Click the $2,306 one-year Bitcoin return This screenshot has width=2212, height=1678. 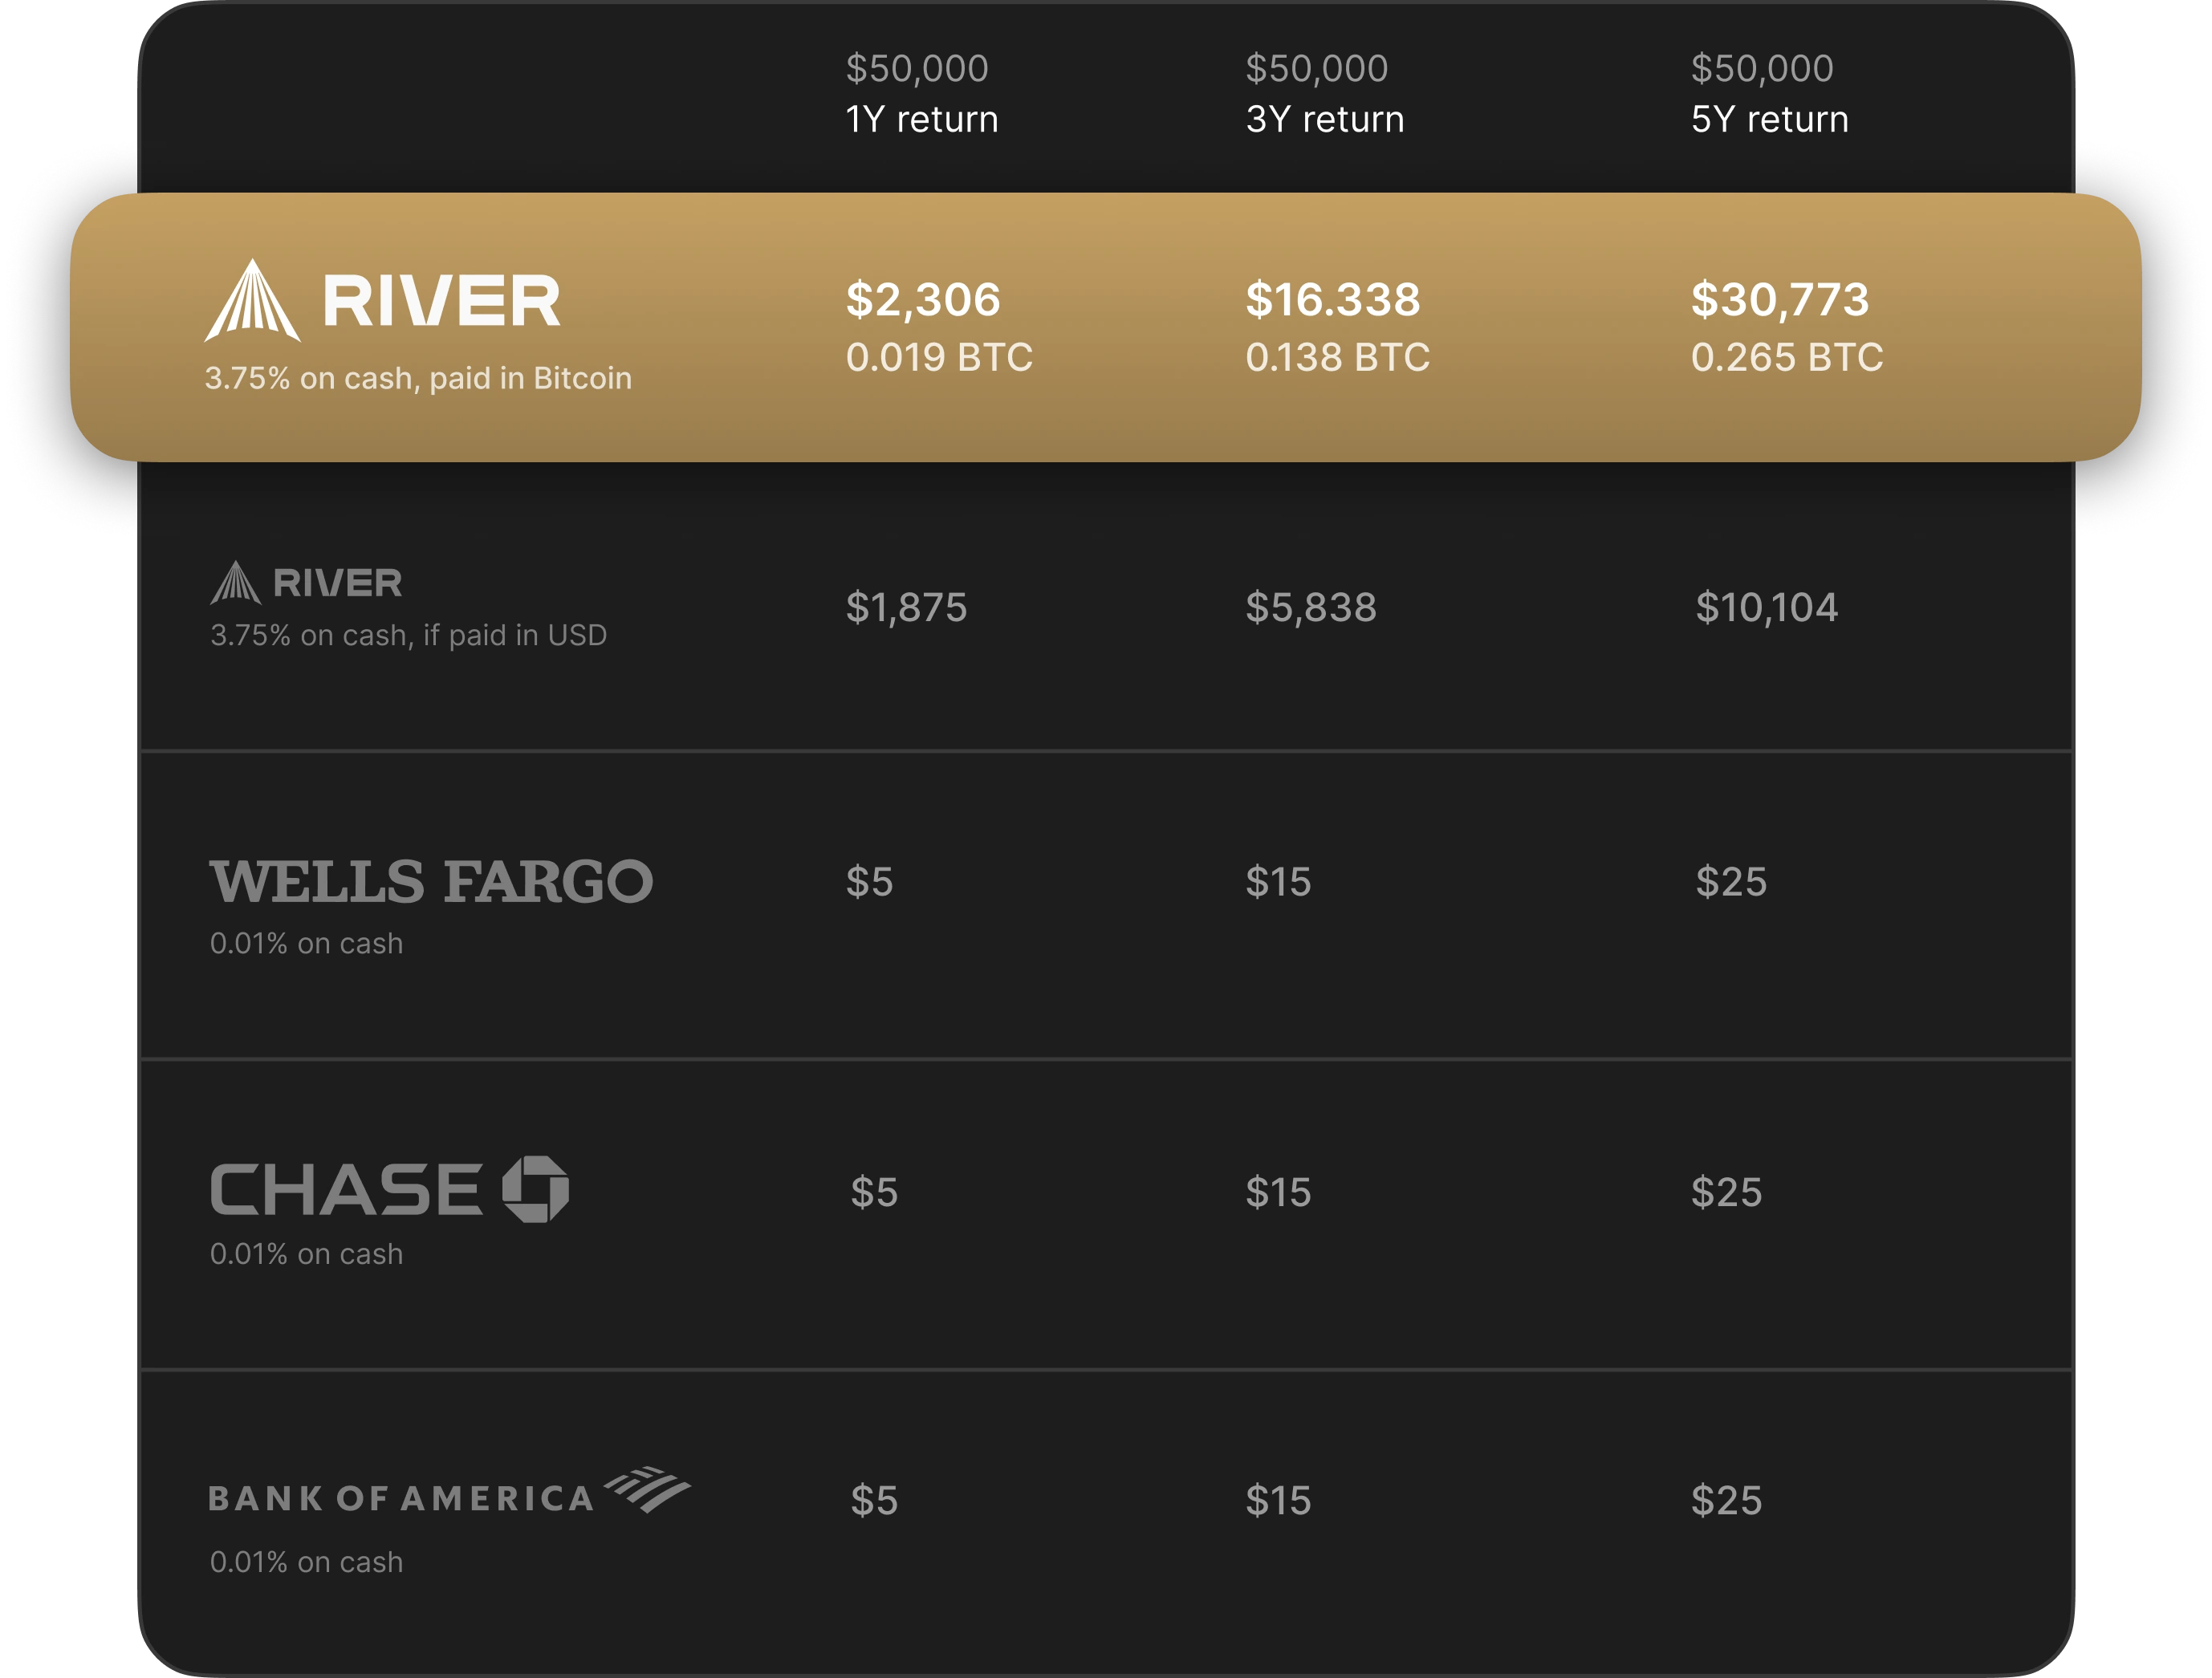pyautogui.click(x=923, y=299)
